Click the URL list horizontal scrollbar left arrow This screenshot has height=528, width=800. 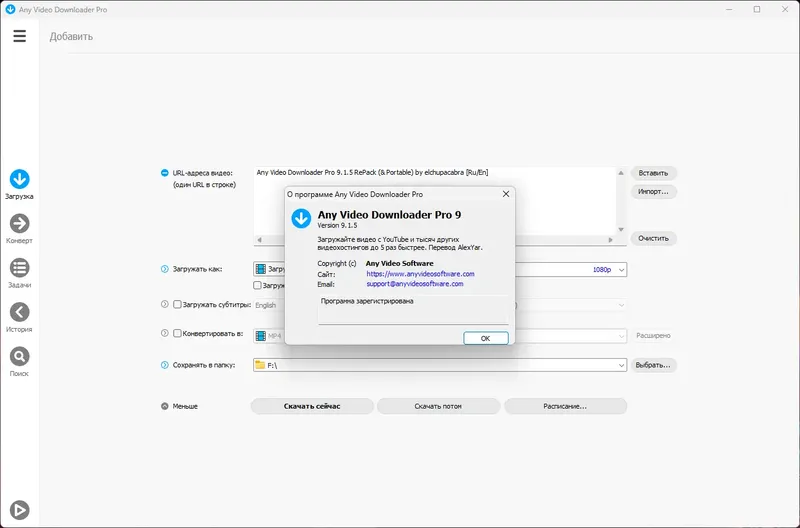pos(259,240)
